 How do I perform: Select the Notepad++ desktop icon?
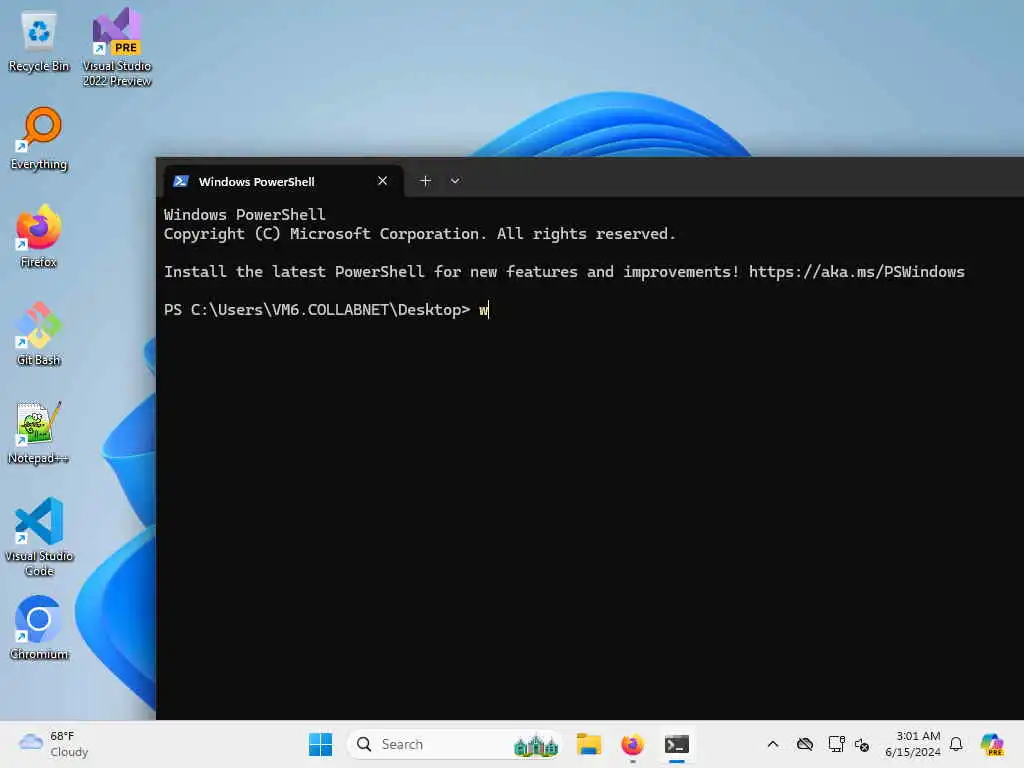click(39, 432)
